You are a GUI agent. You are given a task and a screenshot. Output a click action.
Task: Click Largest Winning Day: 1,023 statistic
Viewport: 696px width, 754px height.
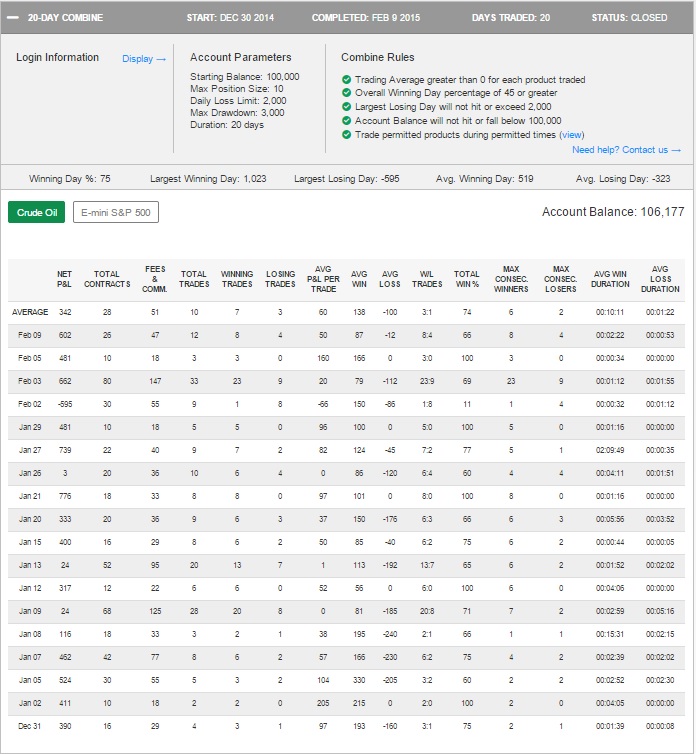click(208, 179)
